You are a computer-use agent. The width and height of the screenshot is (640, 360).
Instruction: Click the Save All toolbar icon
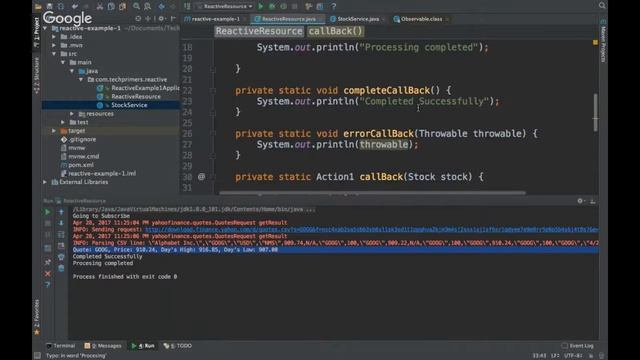tap(49, 6)
